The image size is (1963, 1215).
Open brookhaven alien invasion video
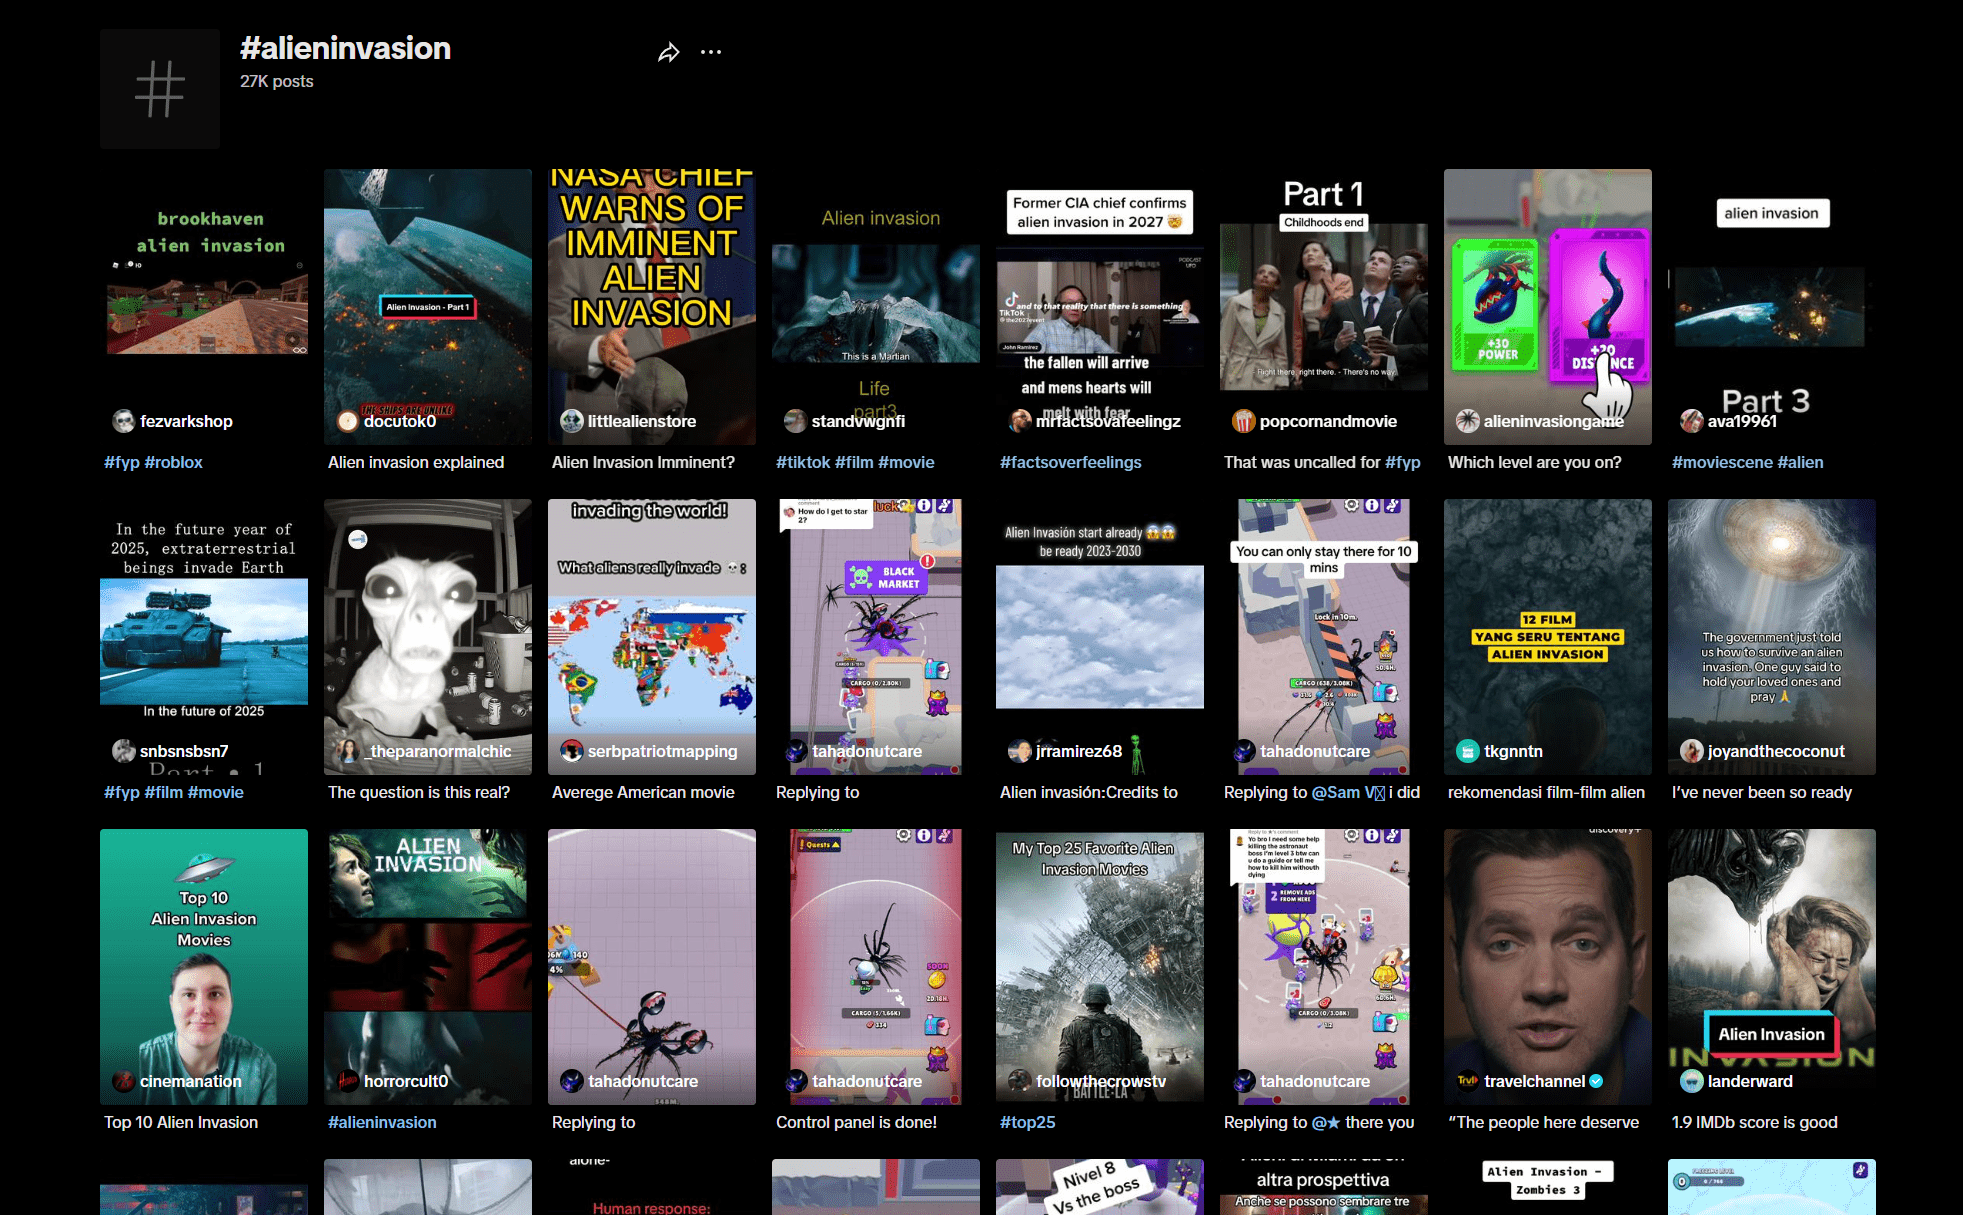point(204,307)
